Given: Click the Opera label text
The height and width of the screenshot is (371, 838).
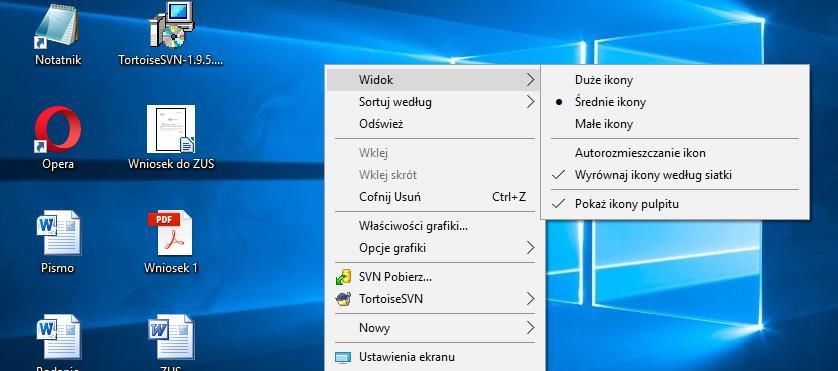Looking at the screenshot, I should (58, 164).
